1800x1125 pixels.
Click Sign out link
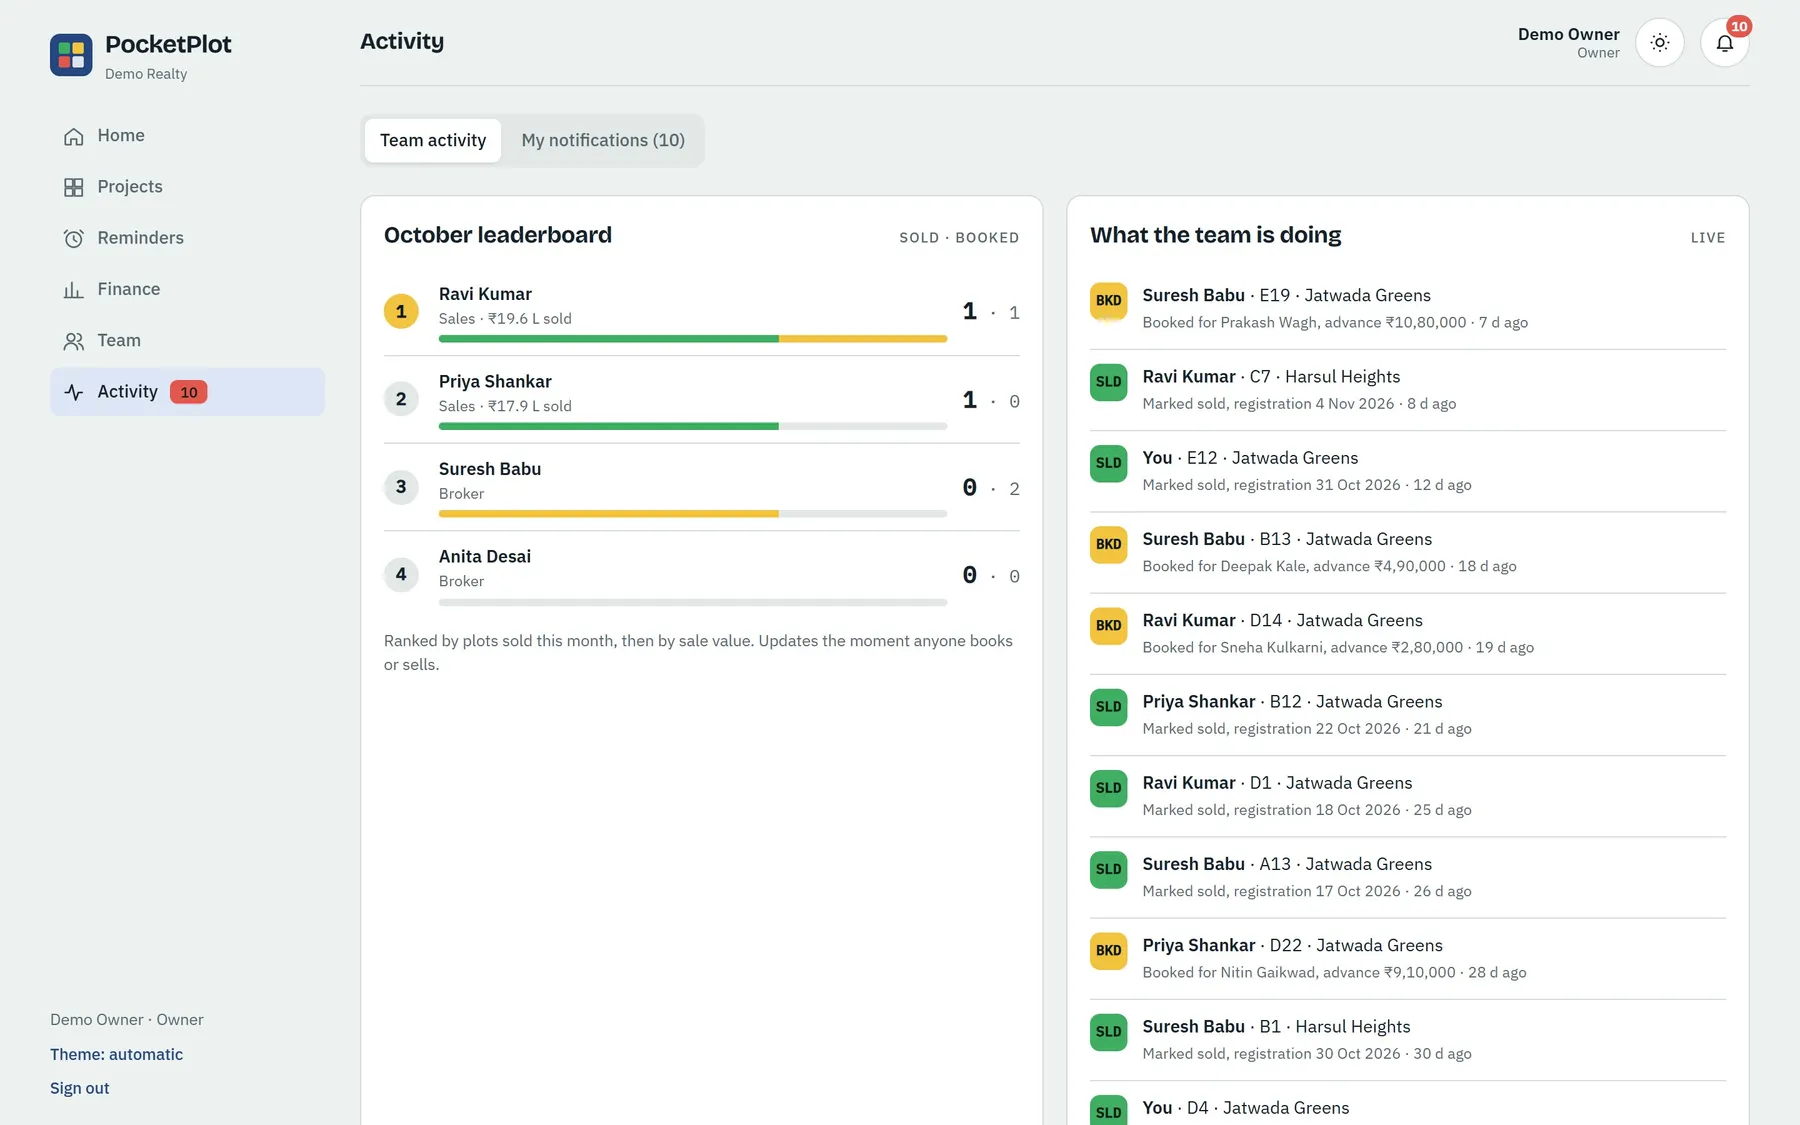[80, 1088]
